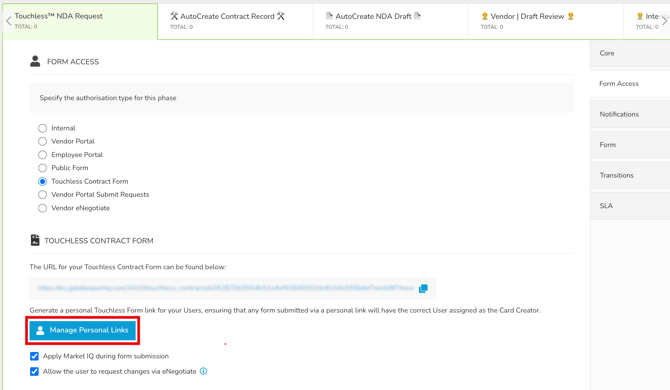Open the Notifications side section
The height and width of the screenshot is (390, 670).
(x=630, y=114)
